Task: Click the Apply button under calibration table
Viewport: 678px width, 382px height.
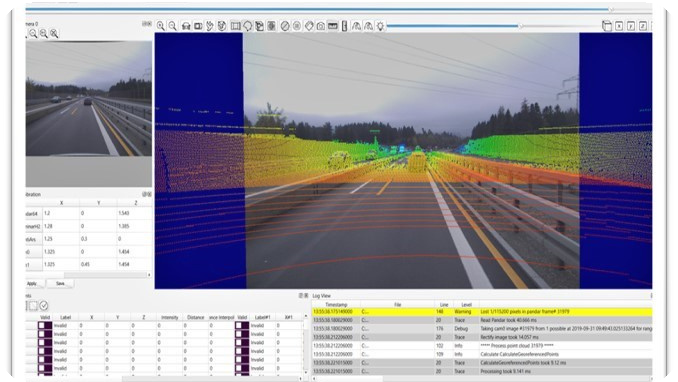Action: point(32,283)
